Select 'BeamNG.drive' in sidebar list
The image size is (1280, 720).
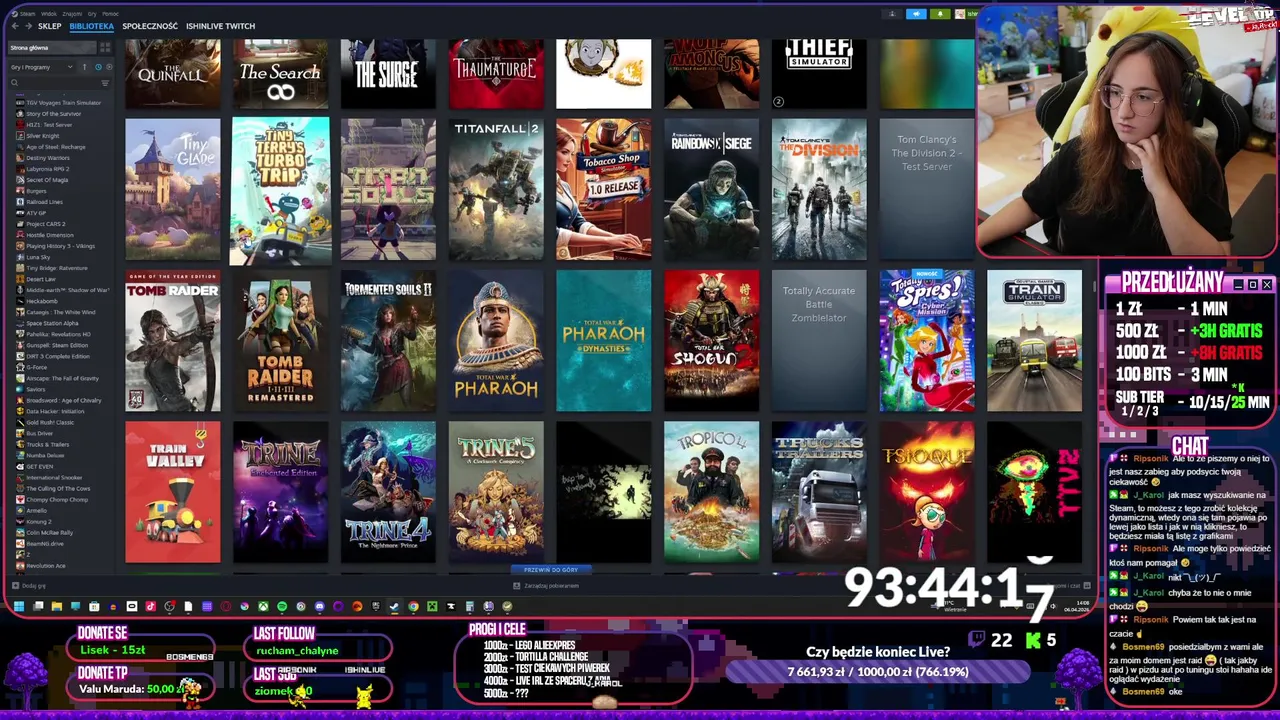tap(45, 543)
